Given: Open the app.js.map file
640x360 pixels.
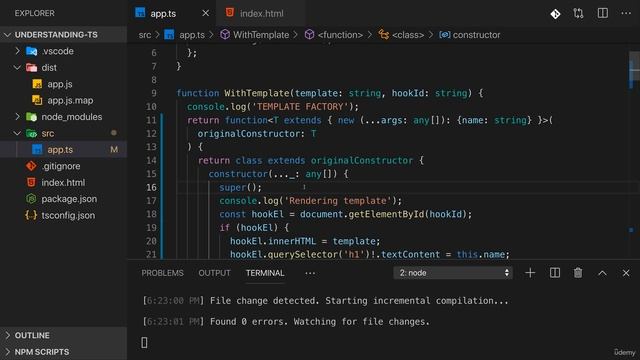Looking at the screenshot, I should pos(70,100).
